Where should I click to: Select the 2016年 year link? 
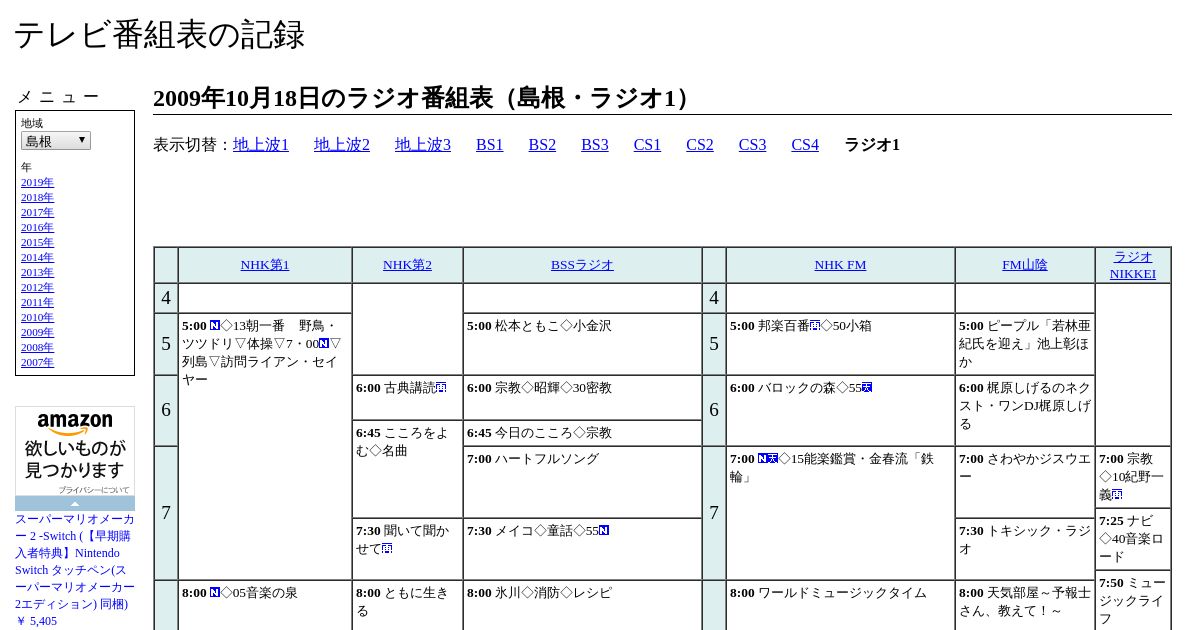[37, 227]
